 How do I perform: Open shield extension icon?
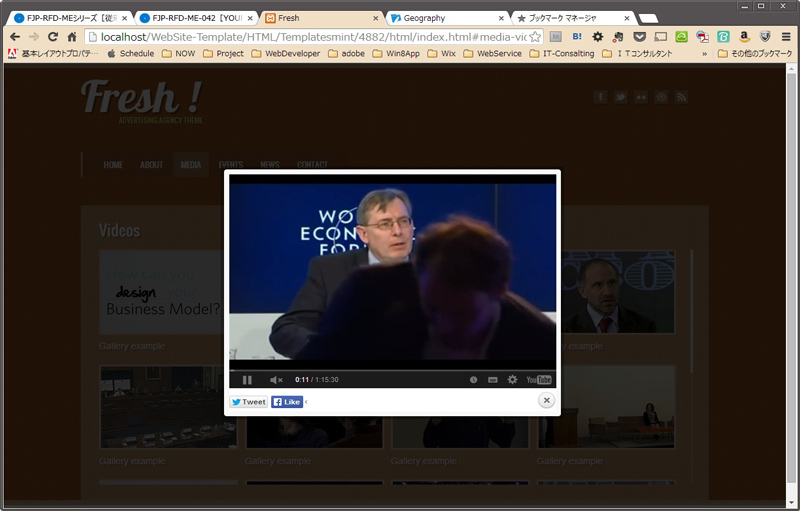(x=765, y=37)
